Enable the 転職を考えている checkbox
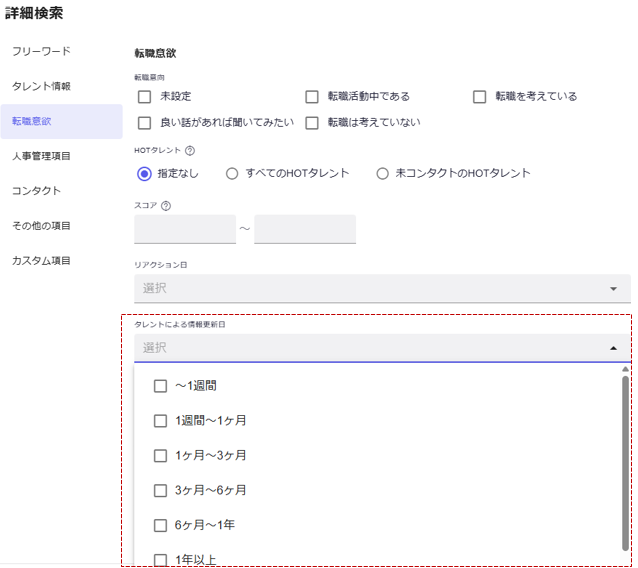This screenshot has height=568, width=638. 479,97
